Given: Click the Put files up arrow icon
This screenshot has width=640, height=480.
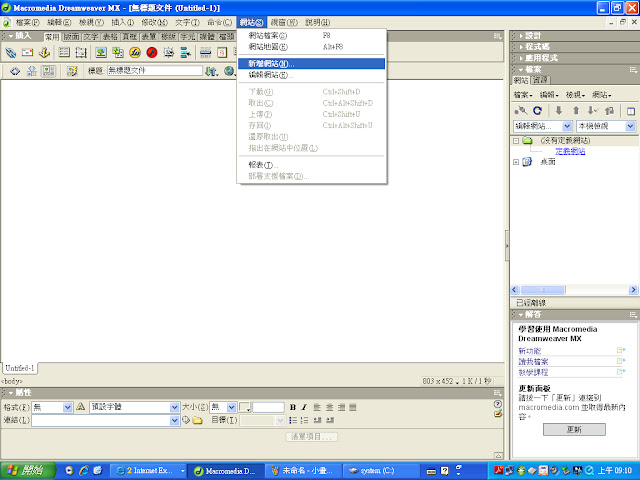Looking at the screenshot, I should click(576, 111).
